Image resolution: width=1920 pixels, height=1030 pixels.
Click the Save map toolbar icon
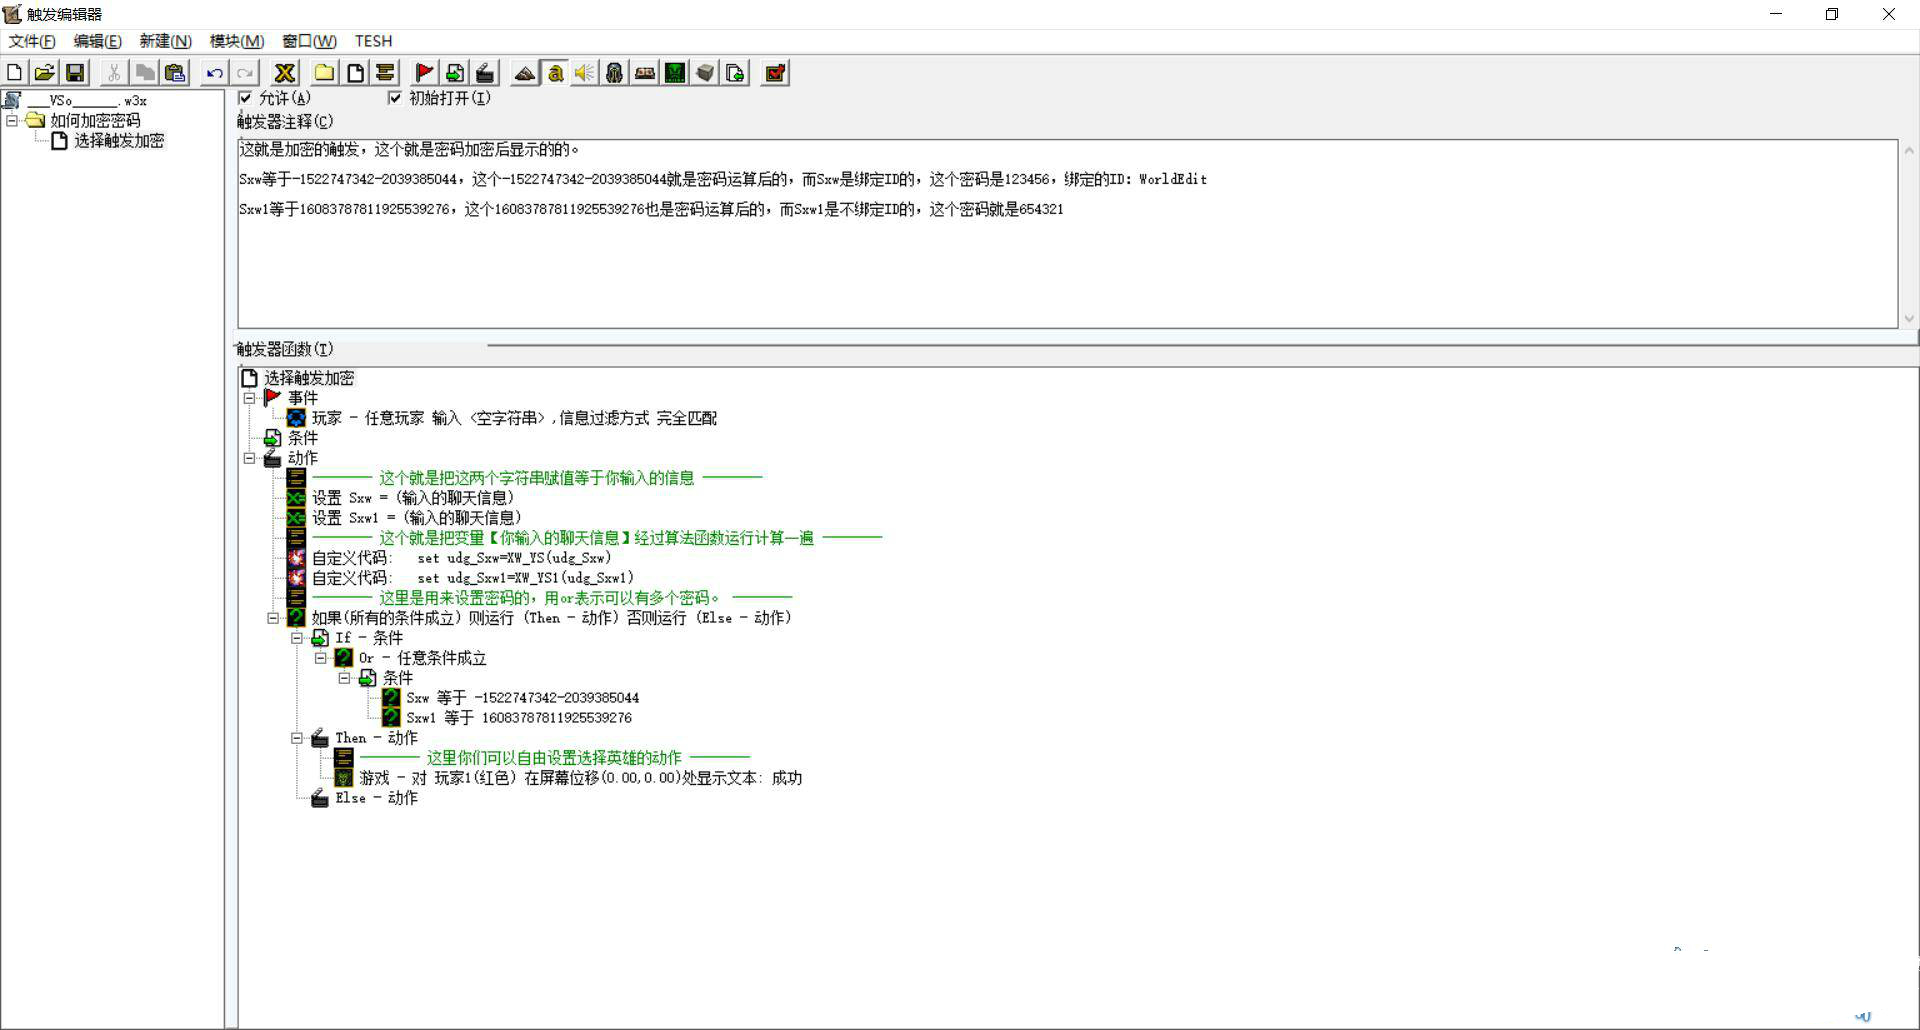(75, 73)
